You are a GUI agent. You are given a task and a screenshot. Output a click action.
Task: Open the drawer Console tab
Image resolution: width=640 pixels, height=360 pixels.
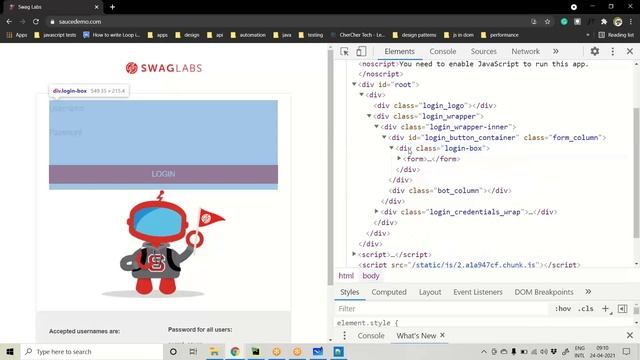[x=371, y=336]
